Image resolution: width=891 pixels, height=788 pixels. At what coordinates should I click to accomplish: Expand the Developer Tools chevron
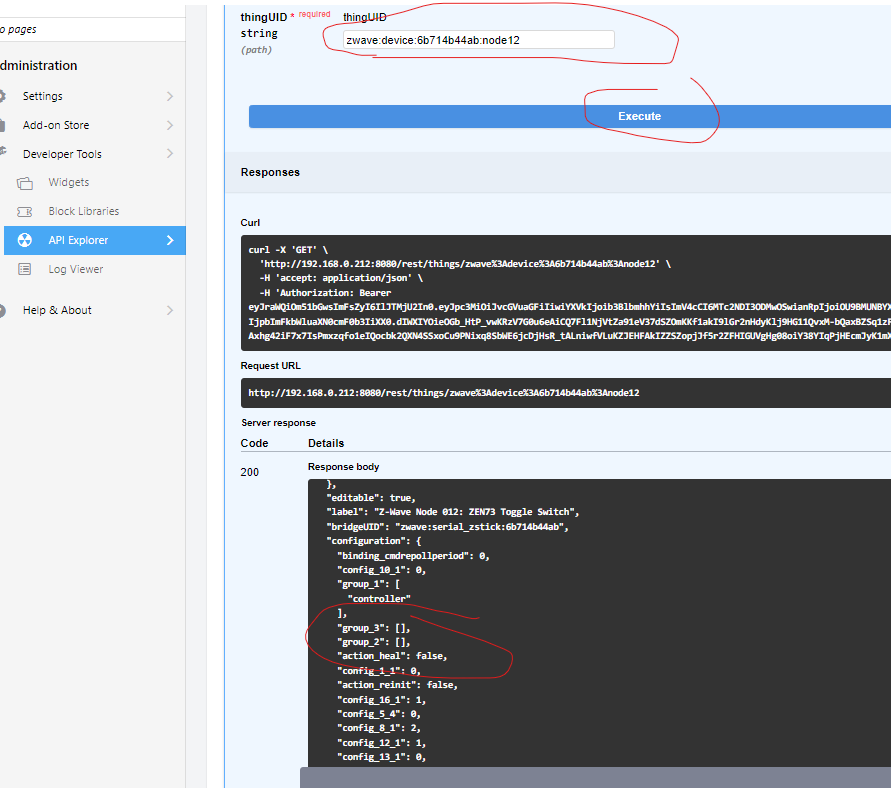tap(170, 155)
